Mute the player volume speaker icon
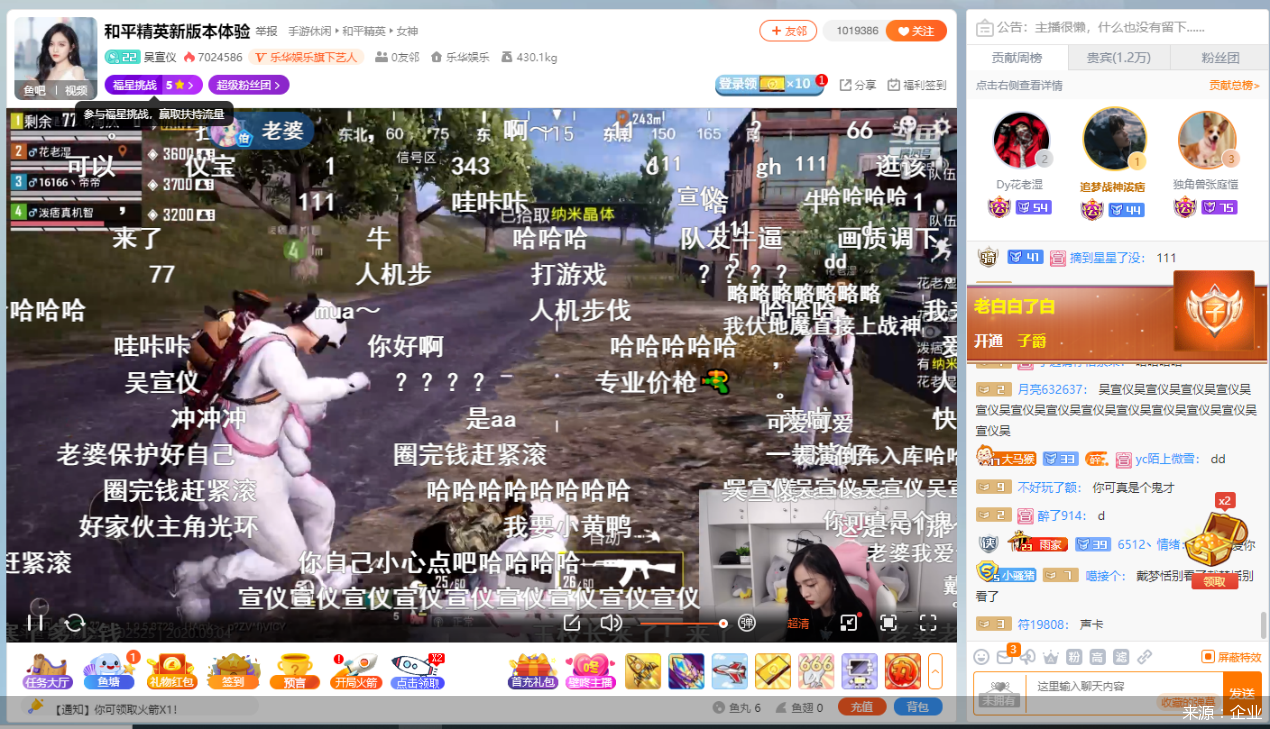 point(611,623)
